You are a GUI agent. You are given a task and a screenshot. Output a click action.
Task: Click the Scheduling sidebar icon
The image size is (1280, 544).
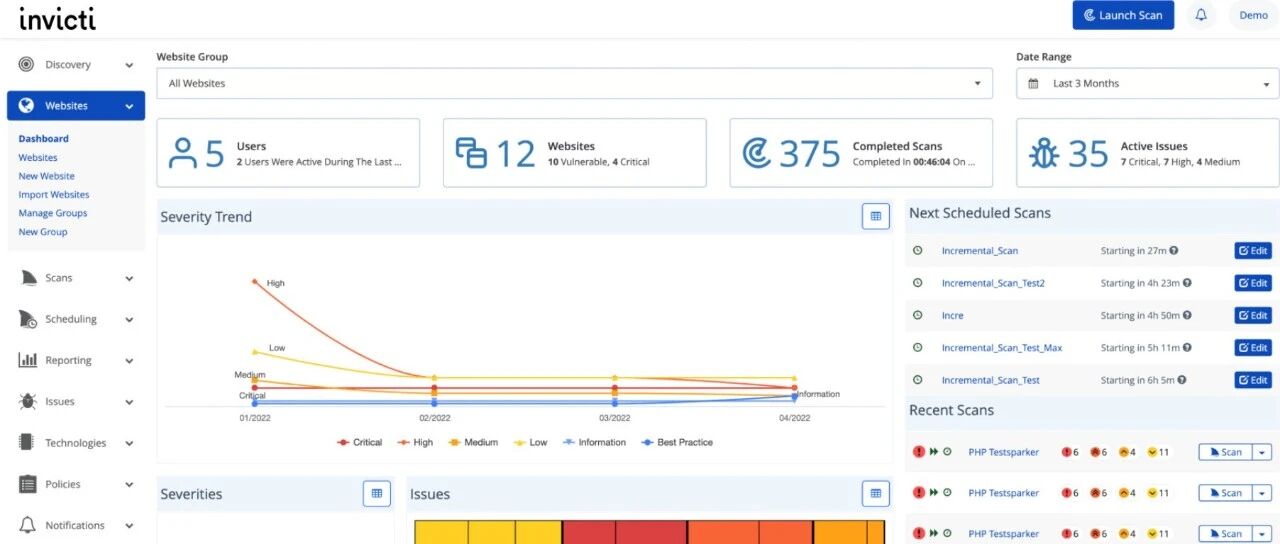coord(27,319)
